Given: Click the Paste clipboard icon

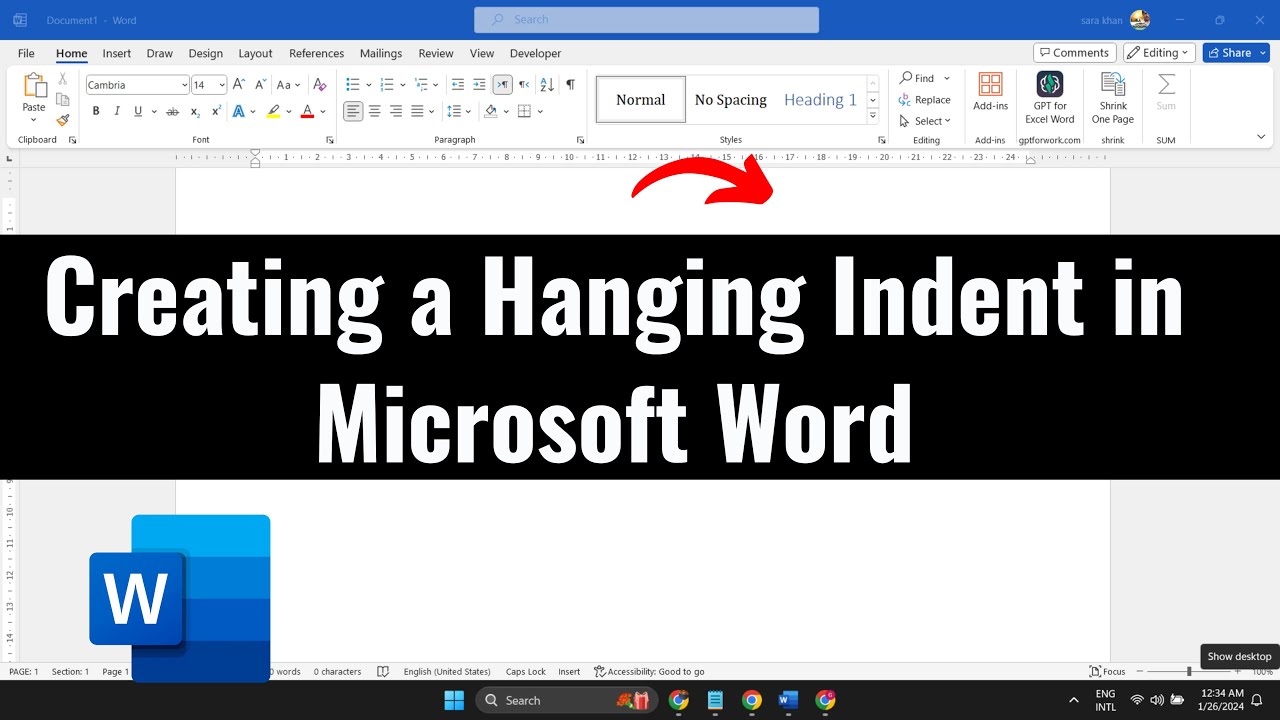Looking at the screenshot, I should [34, 86].
